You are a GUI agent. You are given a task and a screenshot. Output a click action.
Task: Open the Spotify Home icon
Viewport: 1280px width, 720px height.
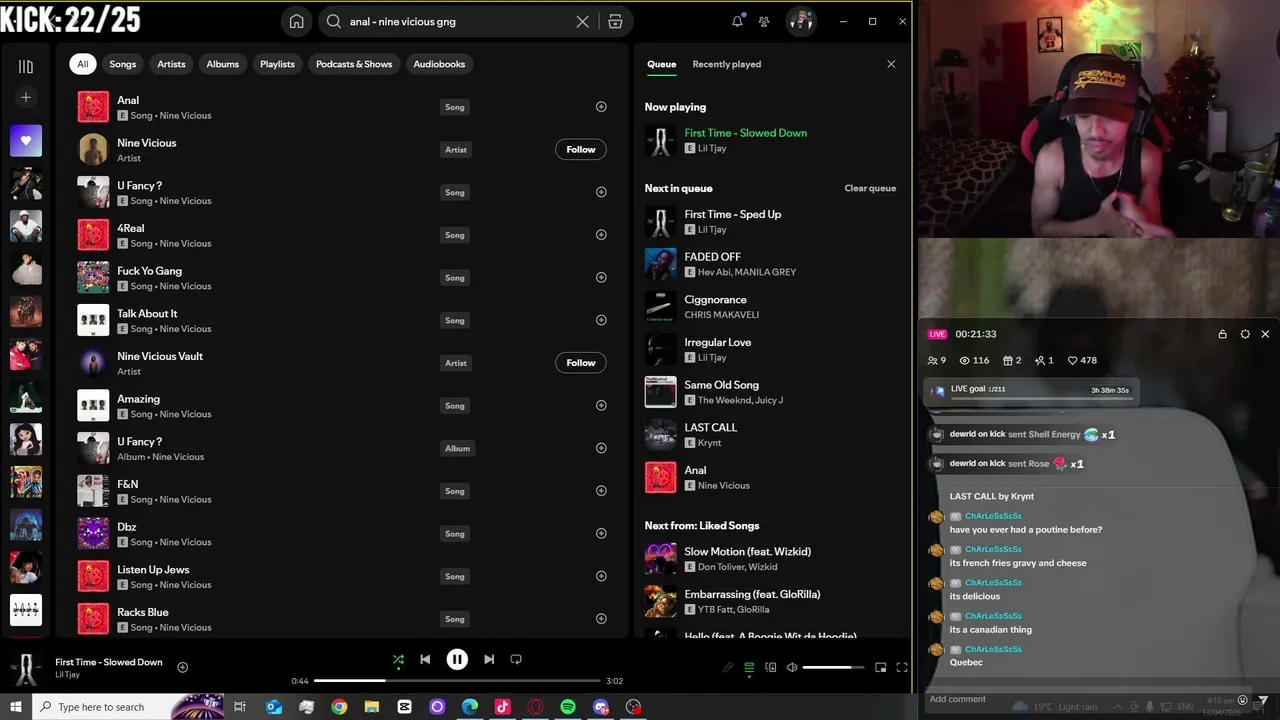click(297, 21)
